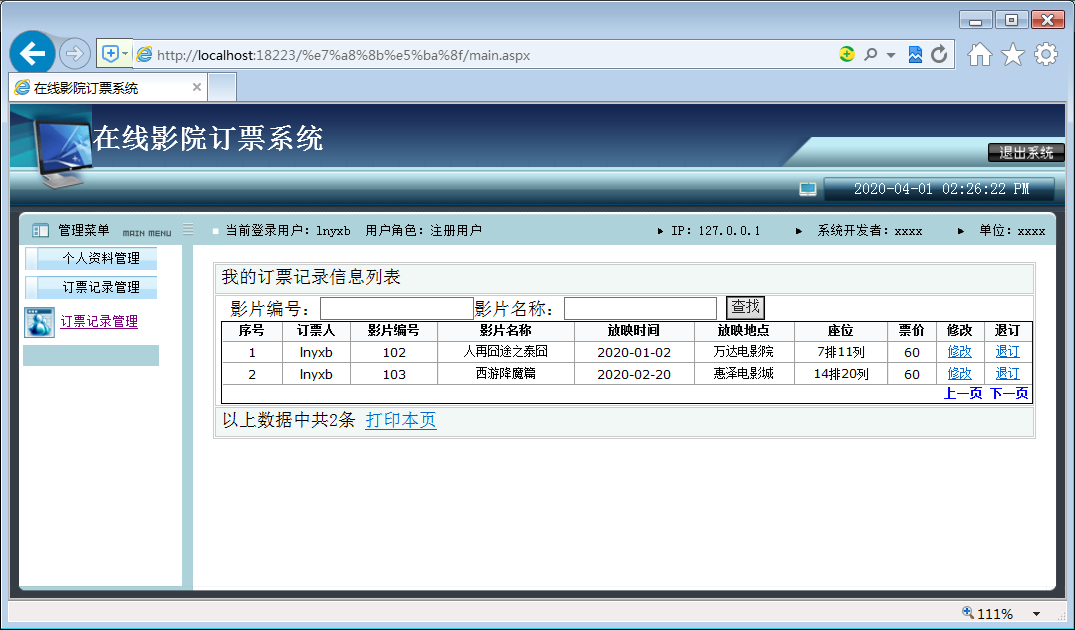This screenshot has height=630, width=1075.
Task: Click seat cell 14排20列
Action: [841, 374]
